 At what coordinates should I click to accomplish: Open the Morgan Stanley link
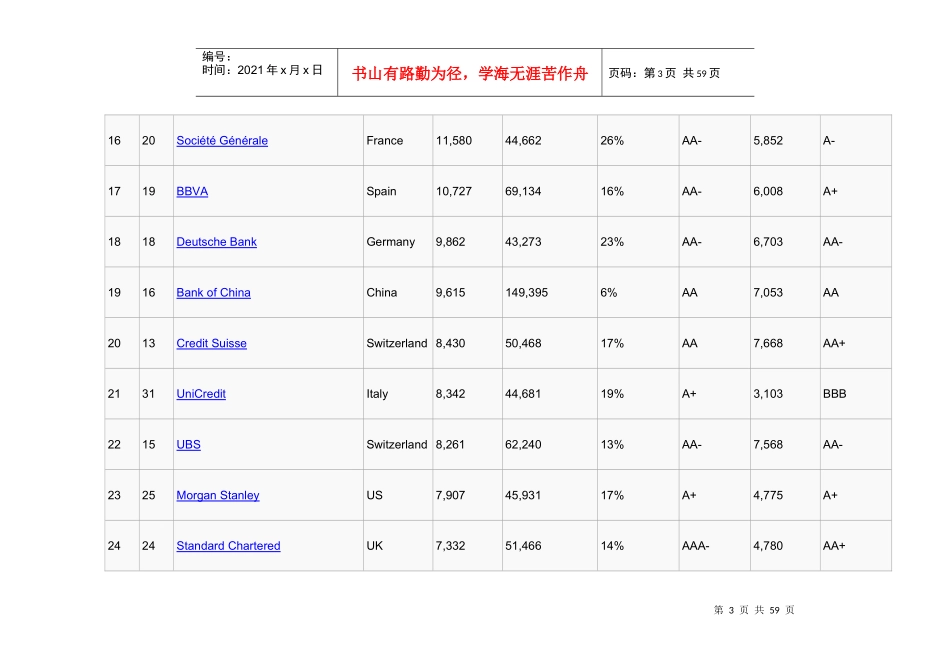218,496
